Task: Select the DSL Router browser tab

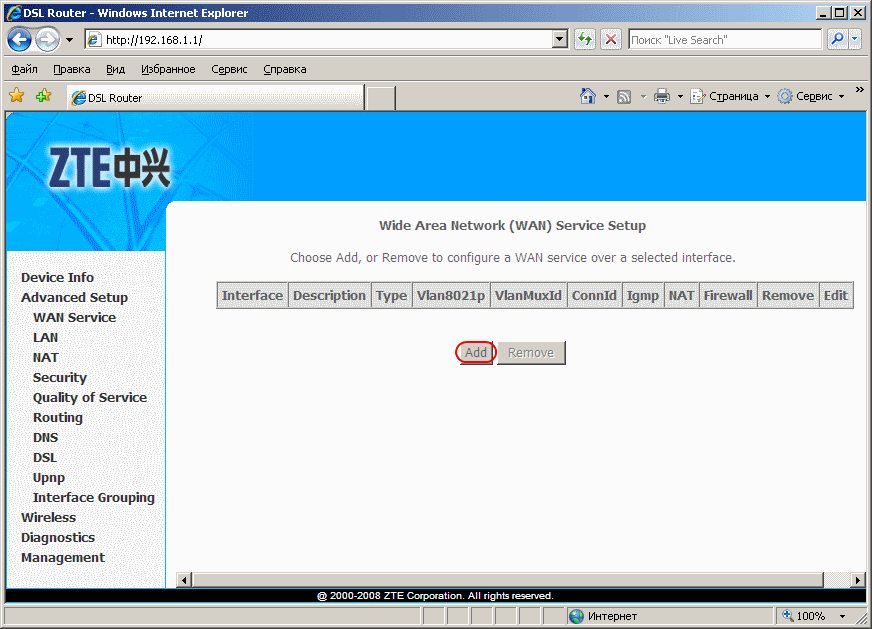Action: point(214,98)
